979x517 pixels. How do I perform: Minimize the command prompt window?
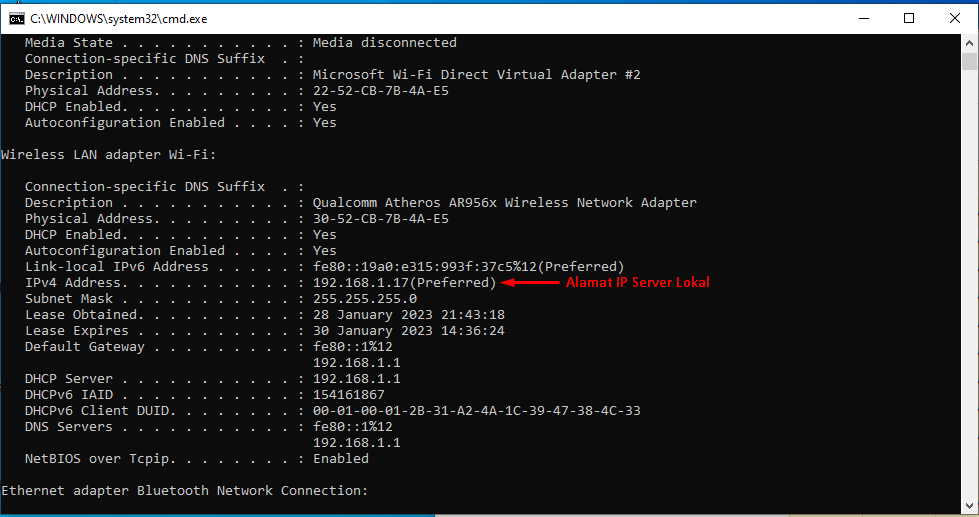point(863,18)
